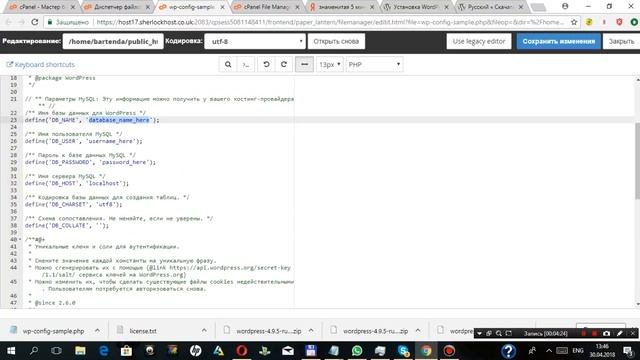The width and height of the screenshot is (640, 360).
Task: Open the utf-8 encoding dropdown
Action: pyautogui.click(x=255, y=41)
